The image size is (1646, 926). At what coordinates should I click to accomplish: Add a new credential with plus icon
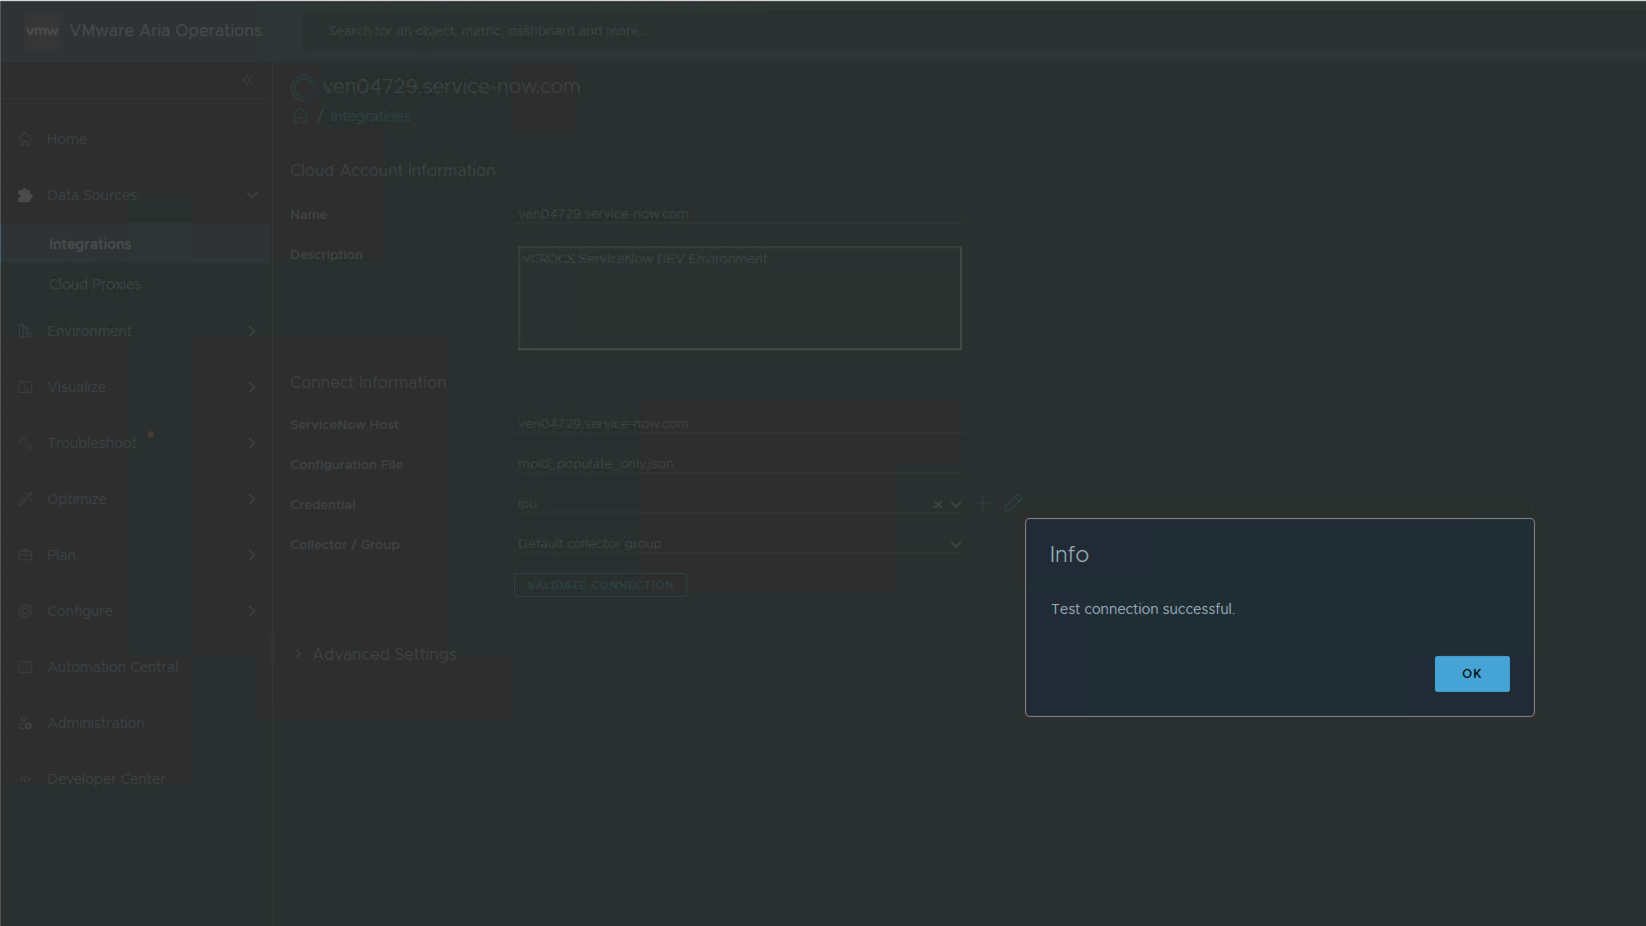[983, 504]
